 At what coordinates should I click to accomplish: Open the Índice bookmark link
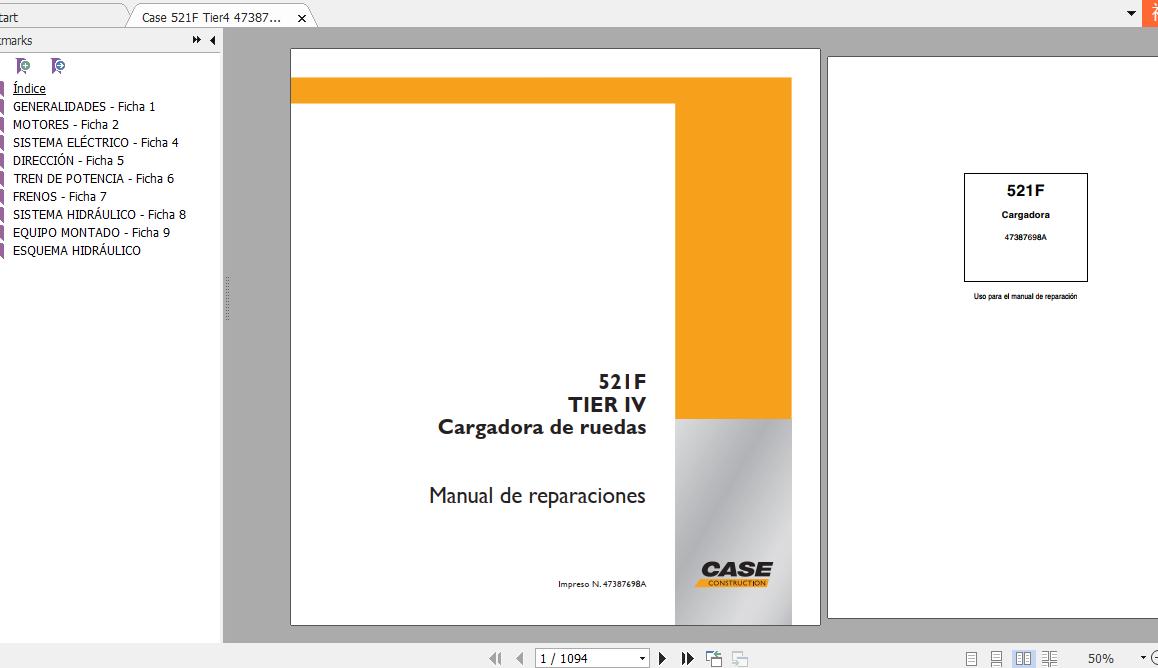[28, 88]
